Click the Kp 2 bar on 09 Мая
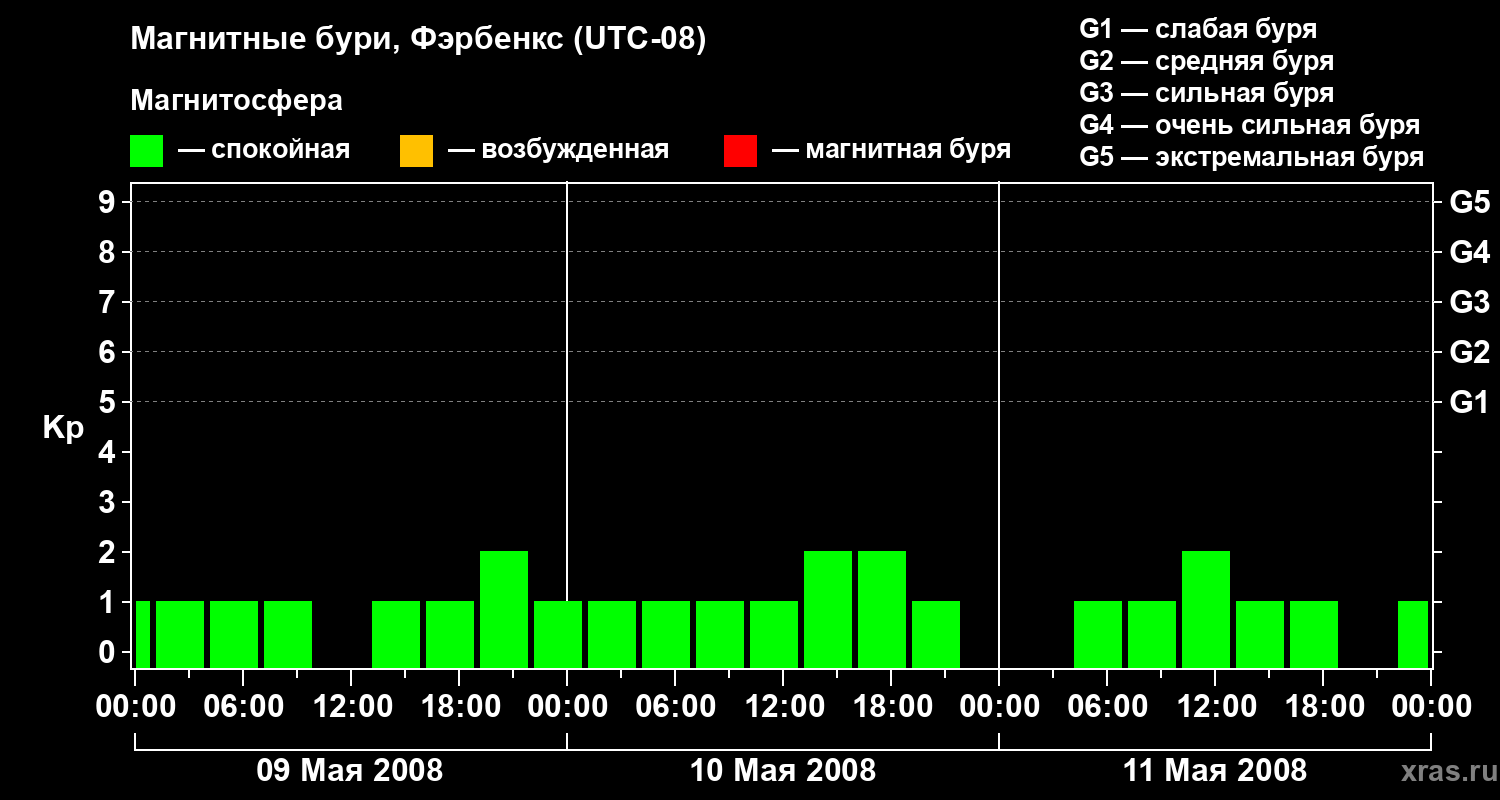Viewport: 1500px width, 800px height. (504, 609)
